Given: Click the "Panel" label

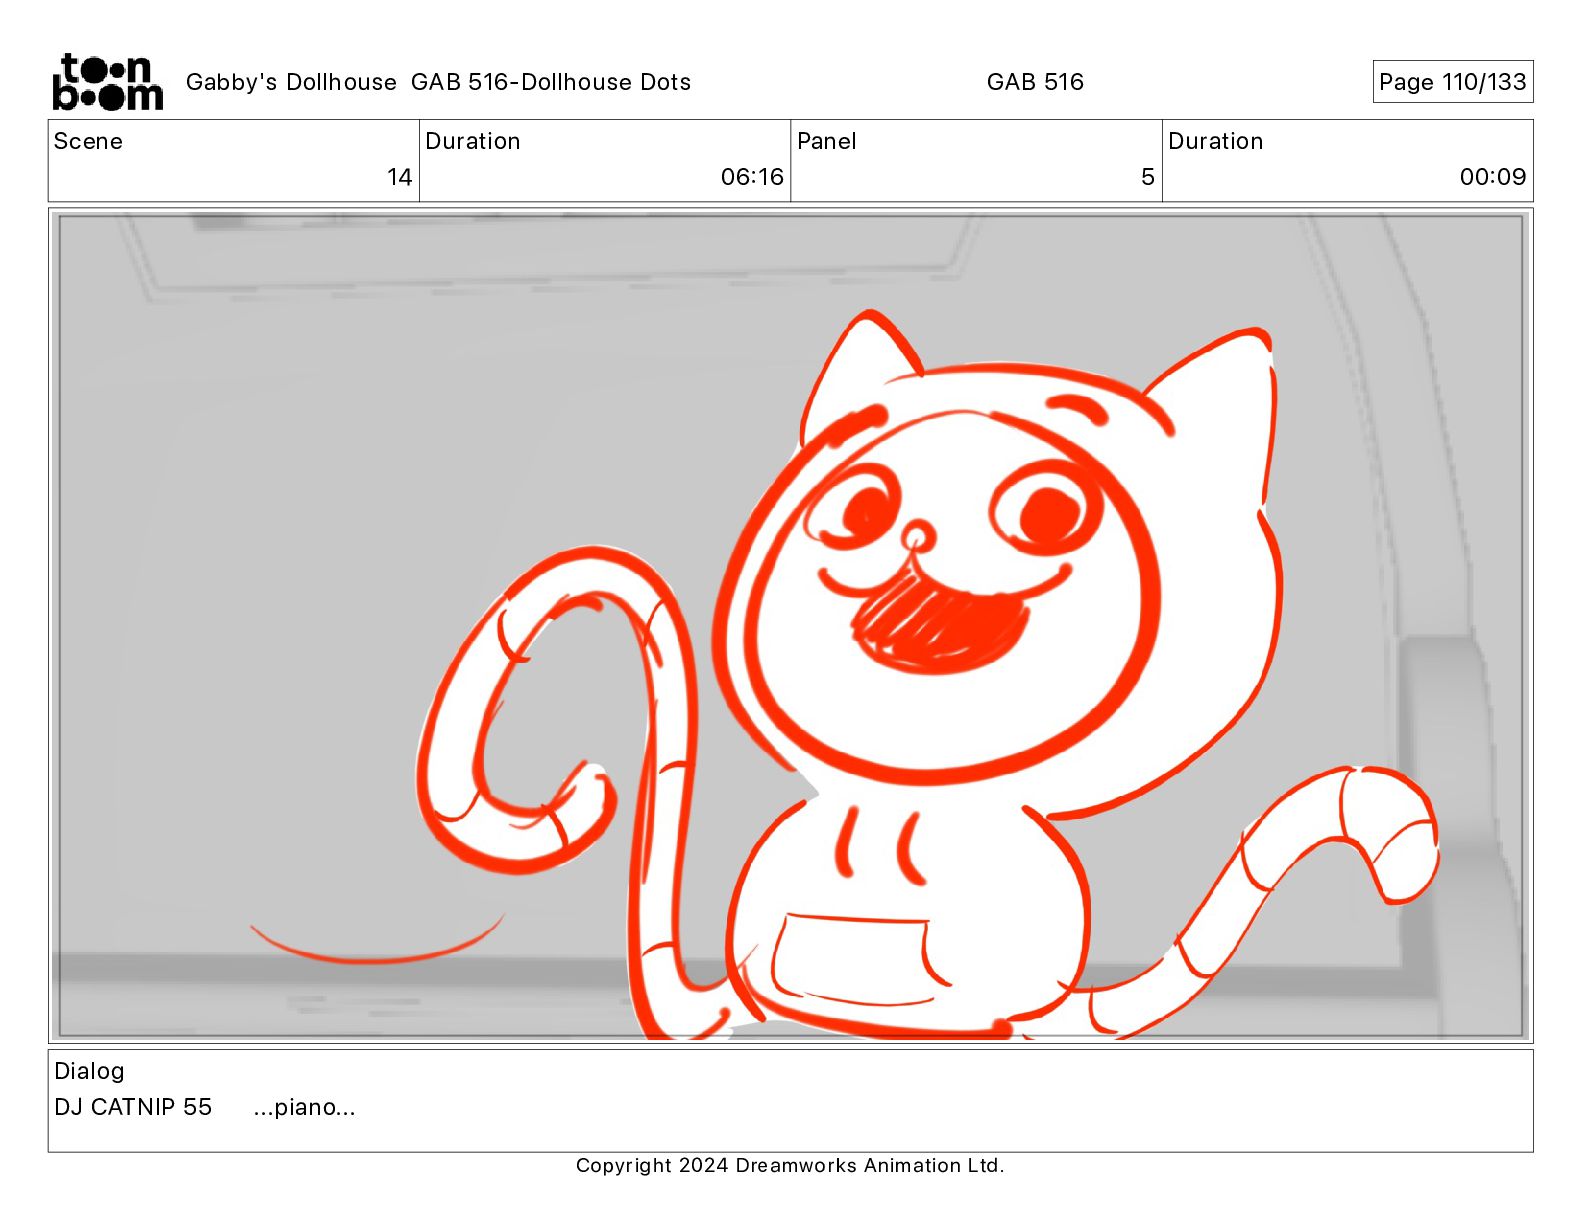Looking at the screenshot, I should (827, 141).
